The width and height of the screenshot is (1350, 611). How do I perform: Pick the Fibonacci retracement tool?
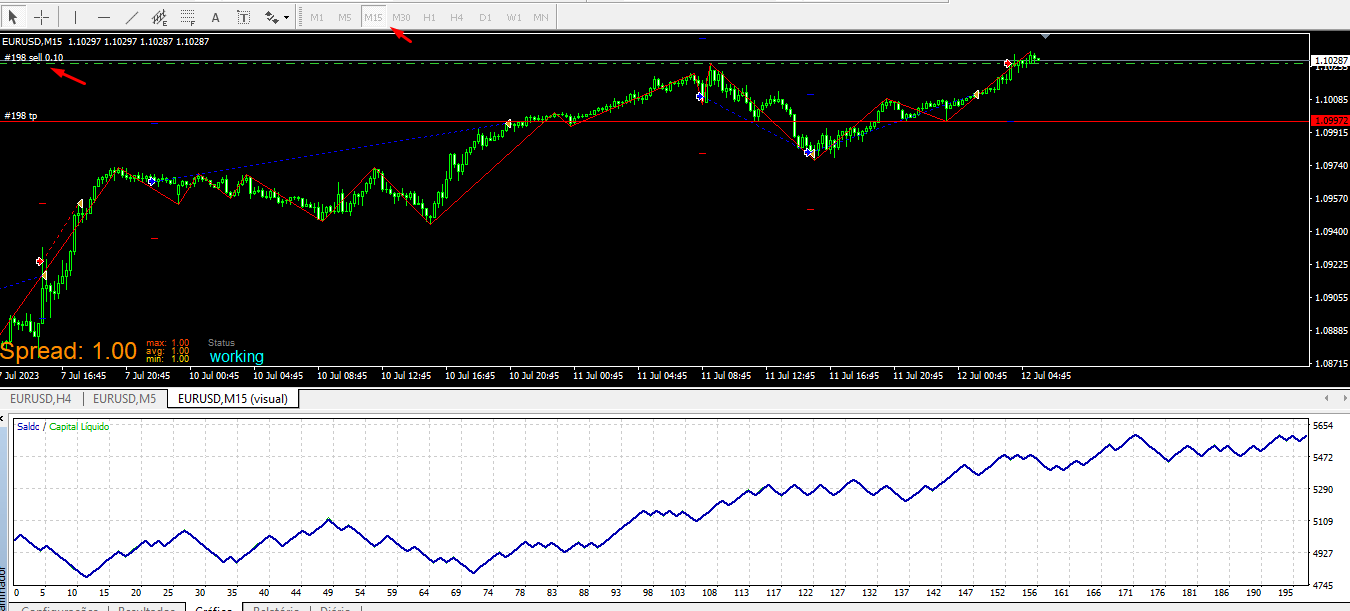[x=187, y=17]
